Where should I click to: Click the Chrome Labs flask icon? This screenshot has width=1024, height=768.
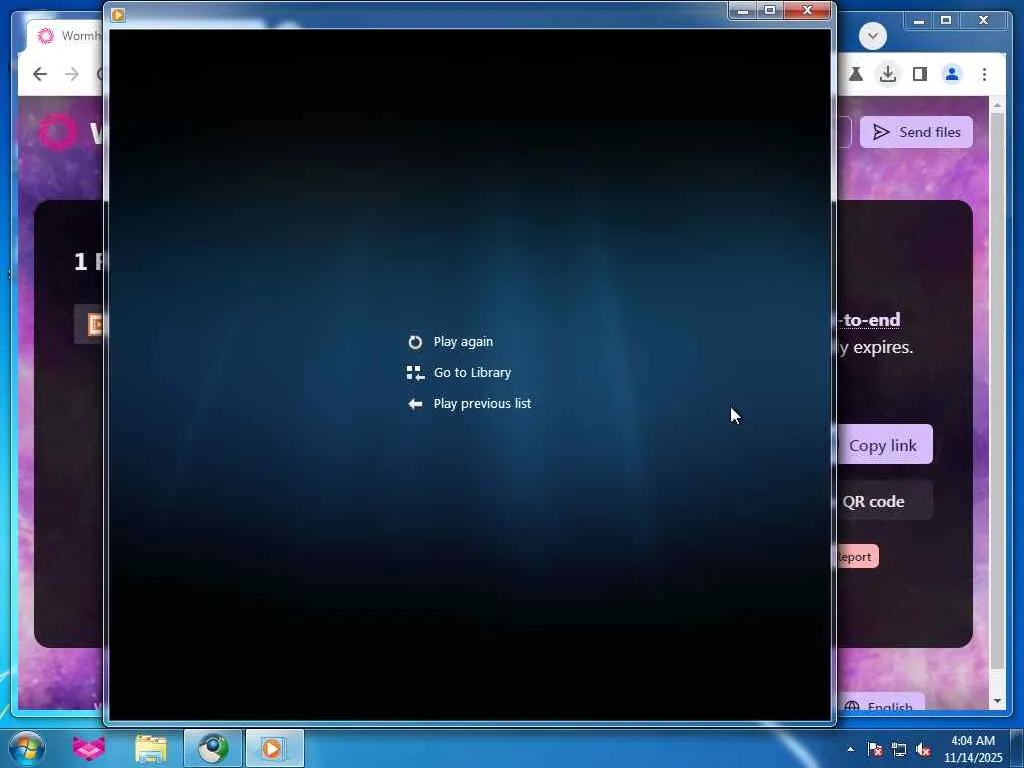coord(856,74)
